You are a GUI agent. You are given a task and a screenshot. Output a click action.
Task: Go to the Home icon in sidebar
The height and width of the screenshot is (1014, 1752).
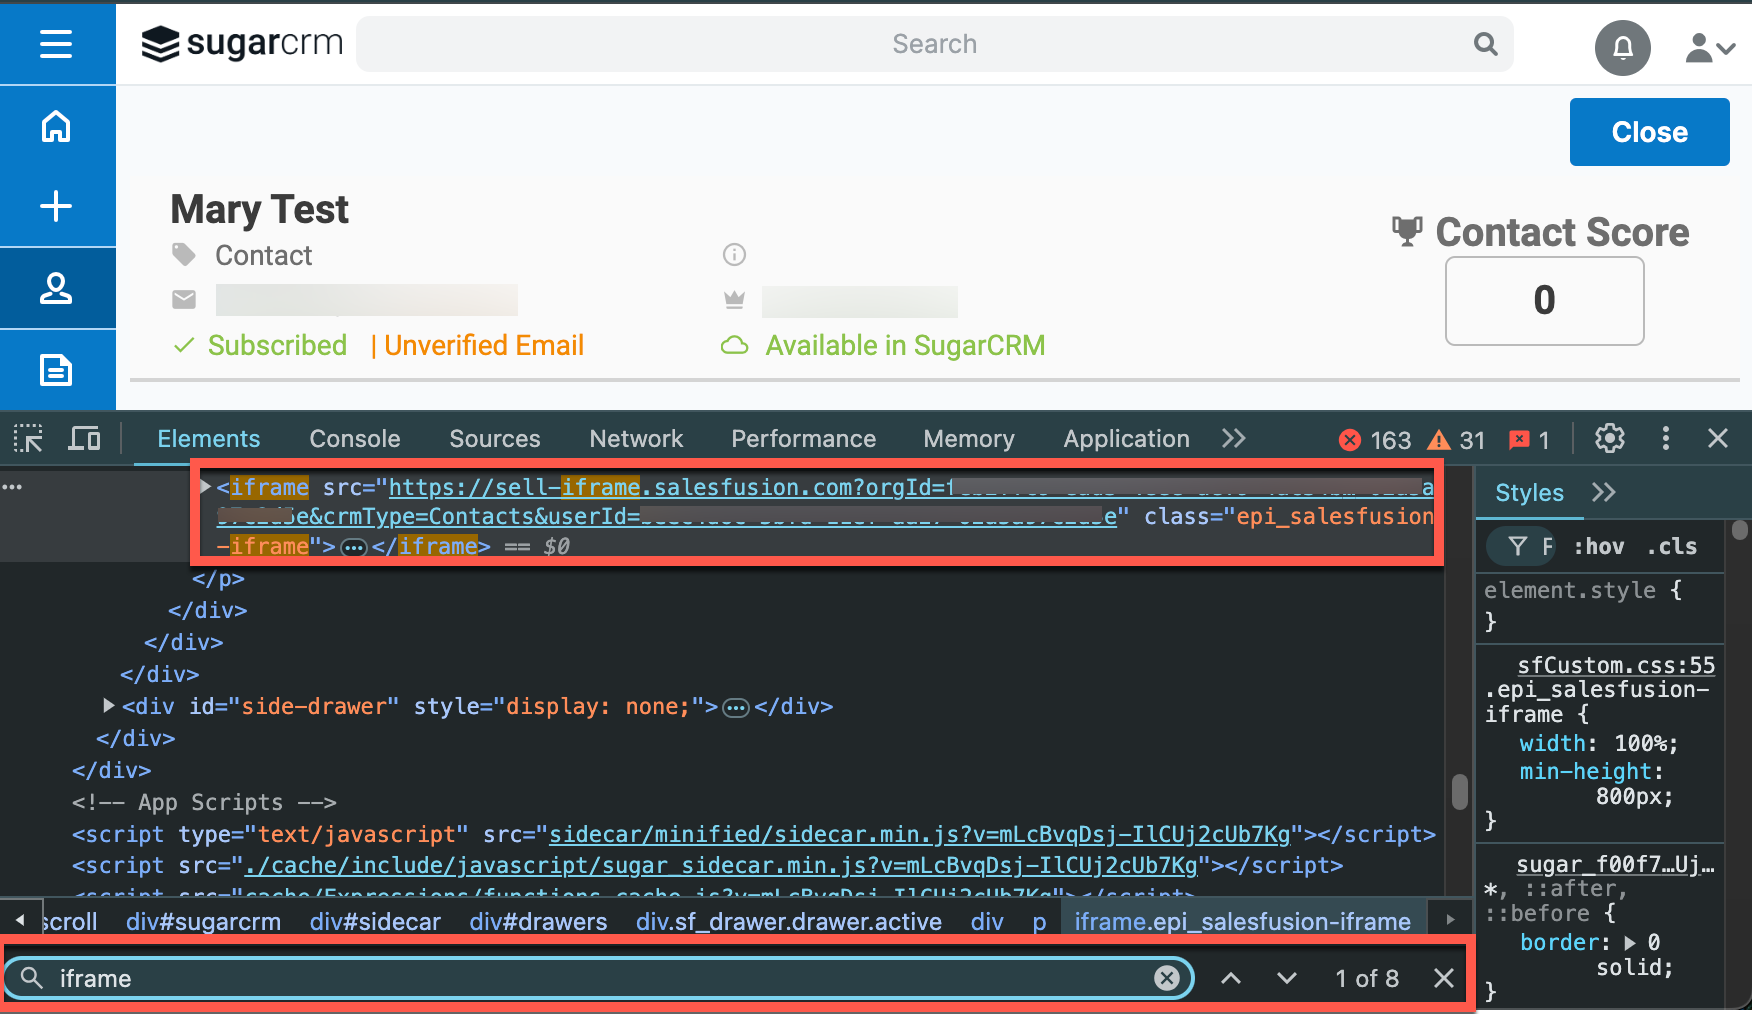click(x=56, y=126)
